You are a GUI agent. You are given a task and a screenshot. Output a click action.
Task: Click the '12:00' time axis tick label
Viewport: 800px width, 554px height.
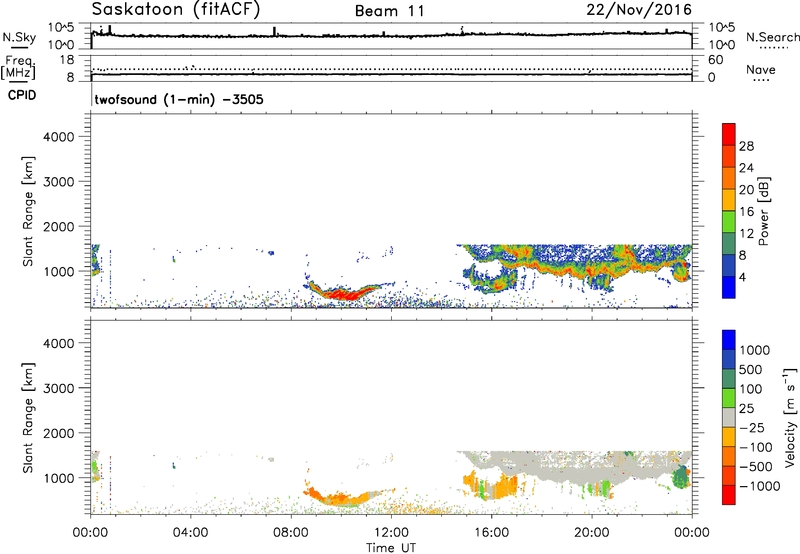click(391, 533)
